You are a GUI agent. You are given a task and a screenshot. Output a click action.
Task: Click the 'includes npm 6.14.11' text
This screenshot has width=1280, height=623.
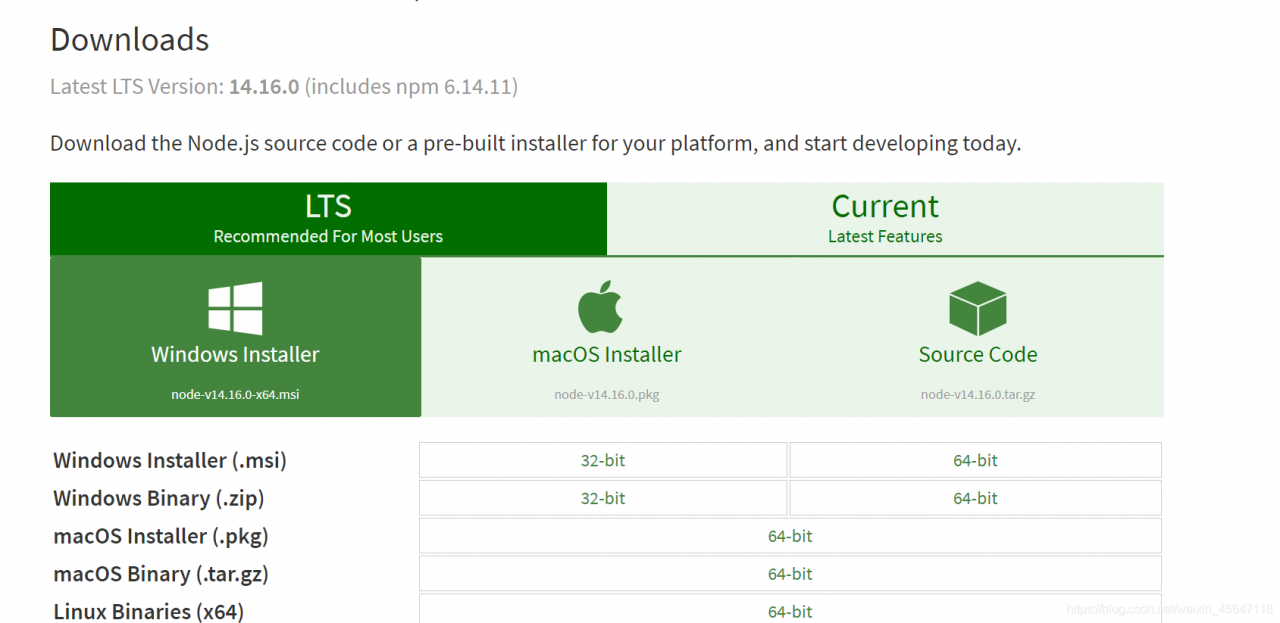click(411, 87)
